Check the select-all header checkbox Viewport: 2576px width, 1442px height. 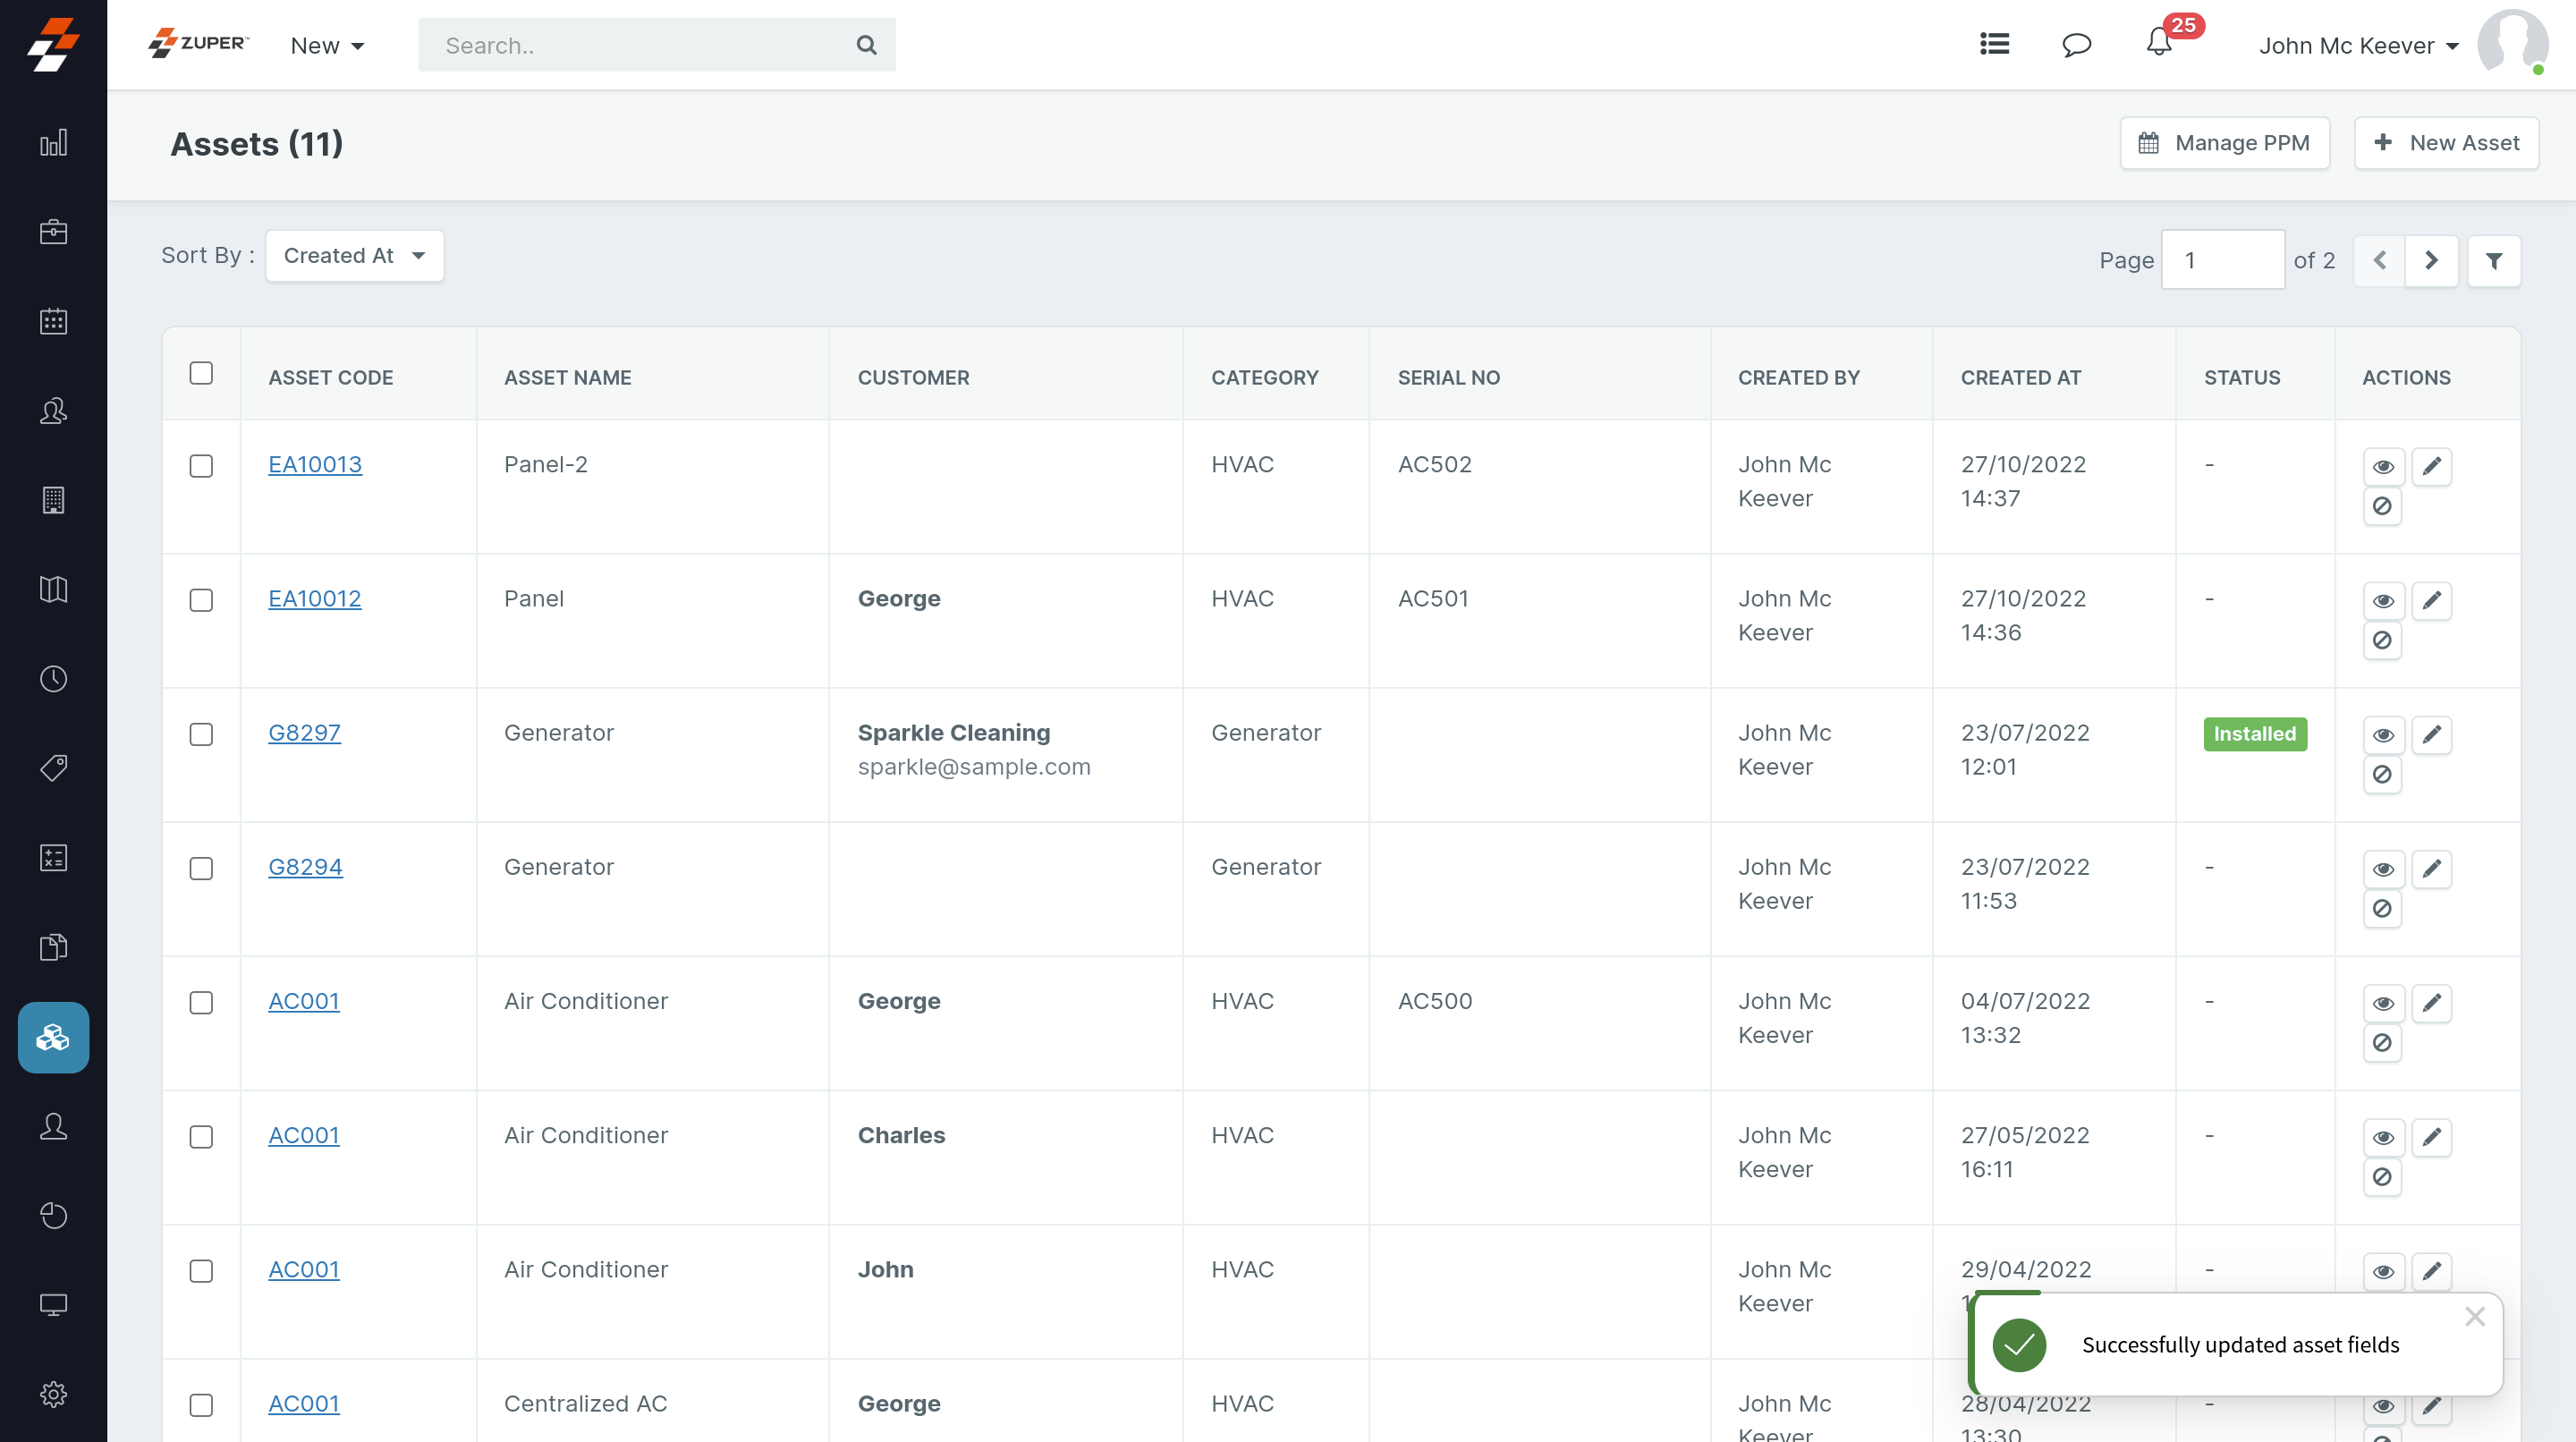201,373
